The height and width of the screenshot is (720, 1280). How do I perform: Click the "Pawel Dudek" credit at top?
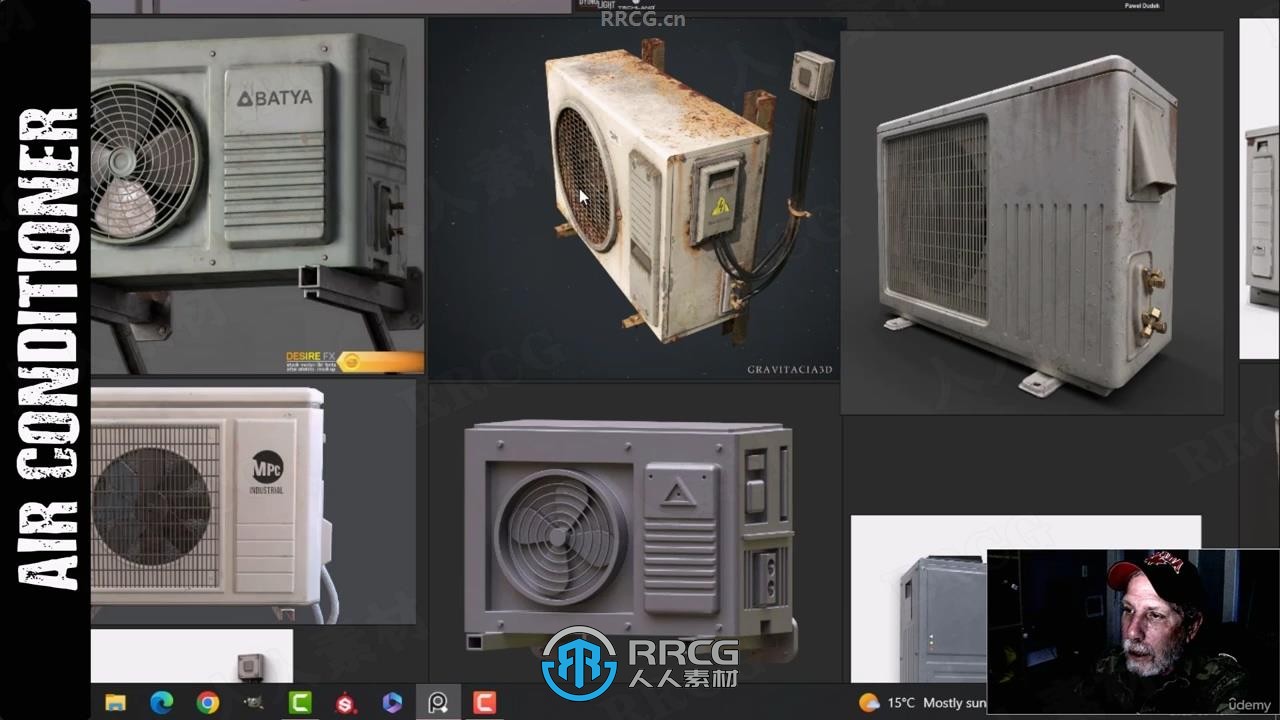1143,5
